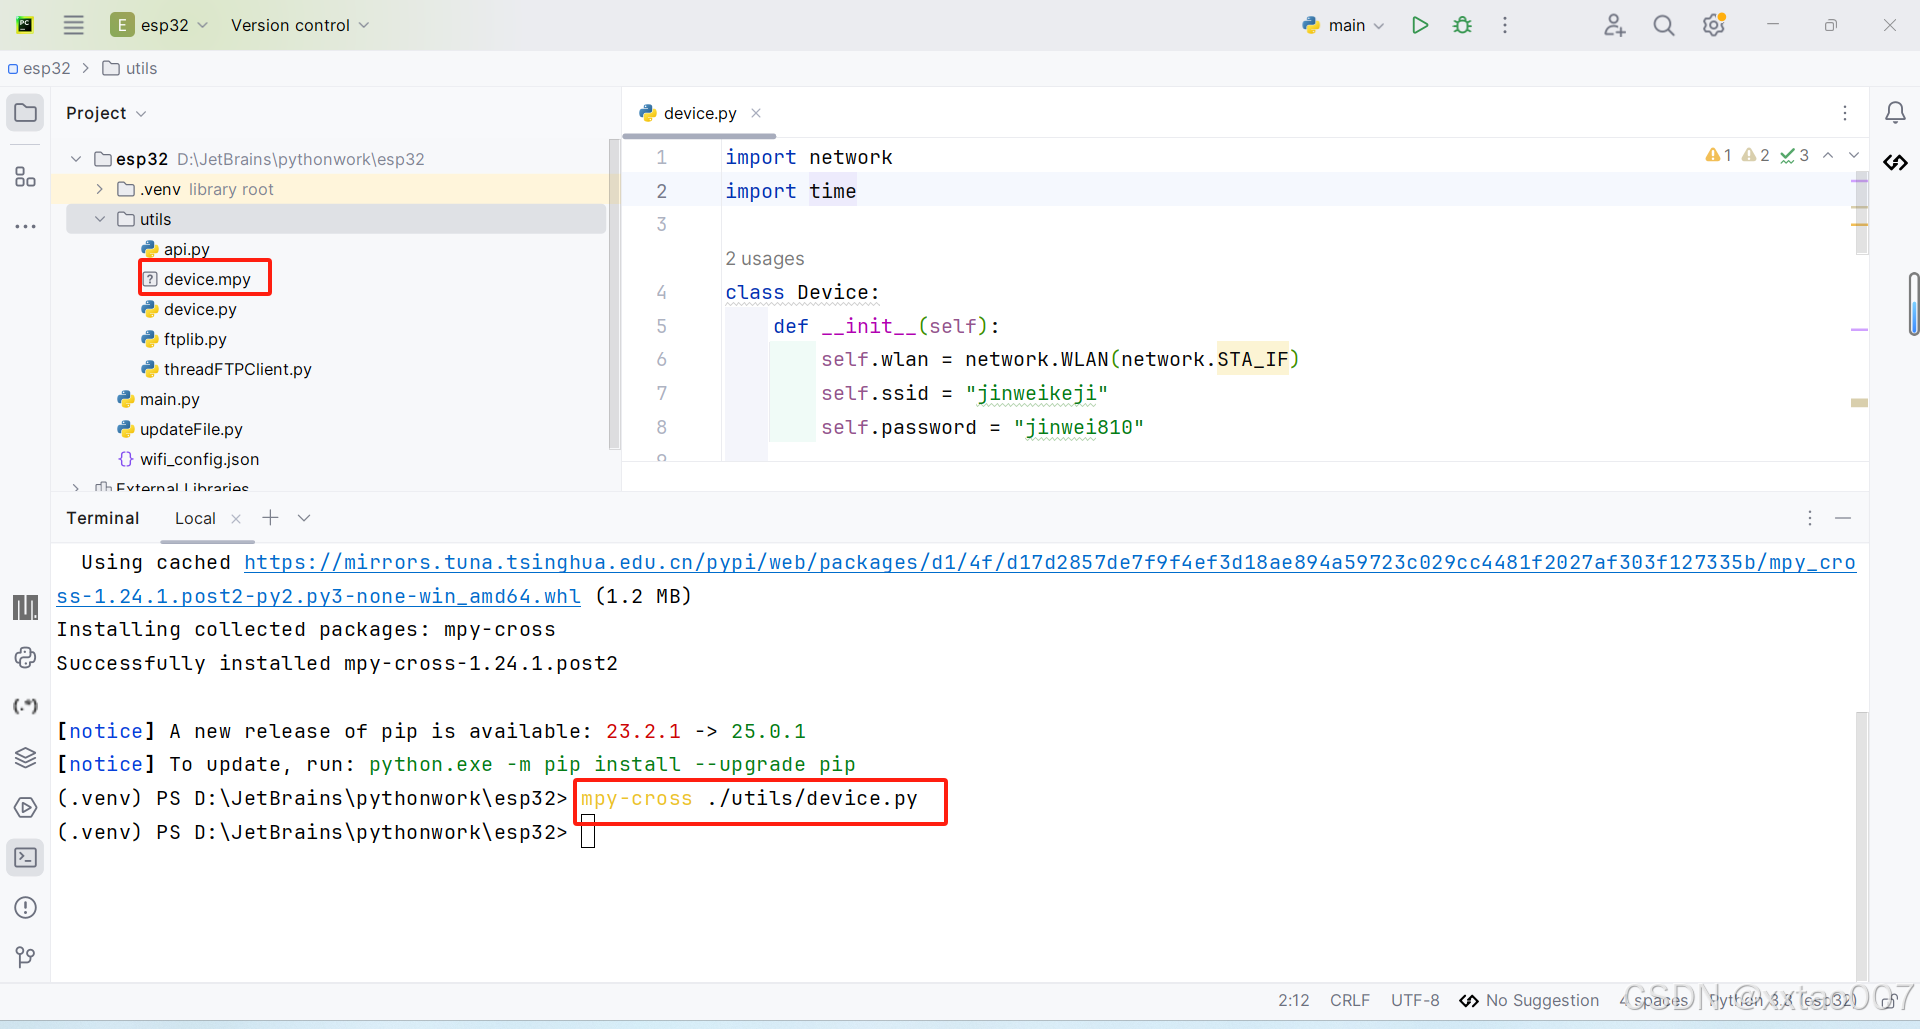Collapse the utils folder node
The width and height of the screenshot is (1920, 1029).
[x=99, y=219]
